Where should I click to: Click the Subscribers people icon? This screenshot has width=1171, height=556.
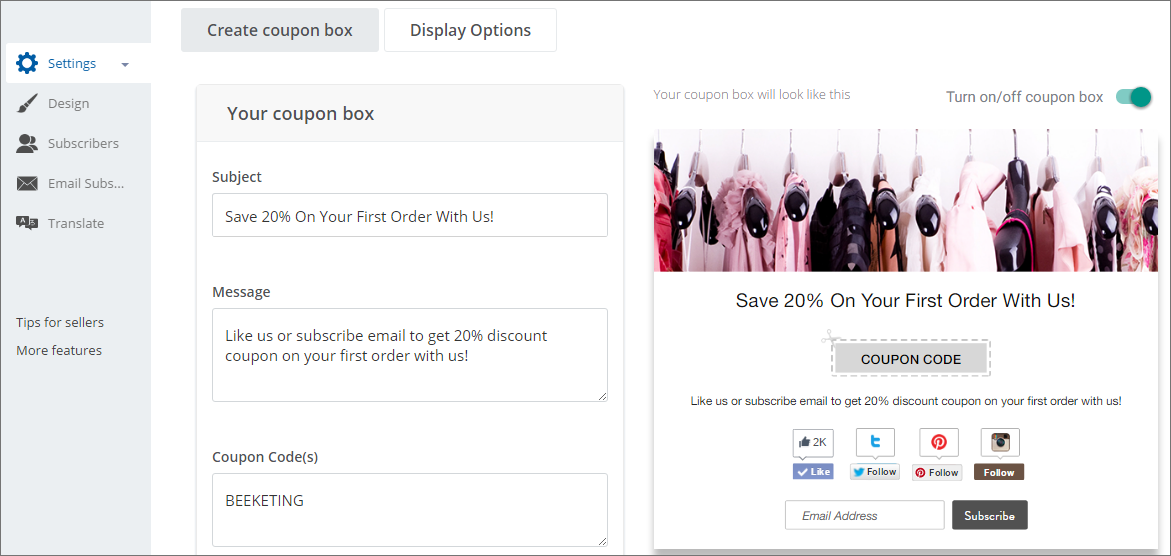27,143
